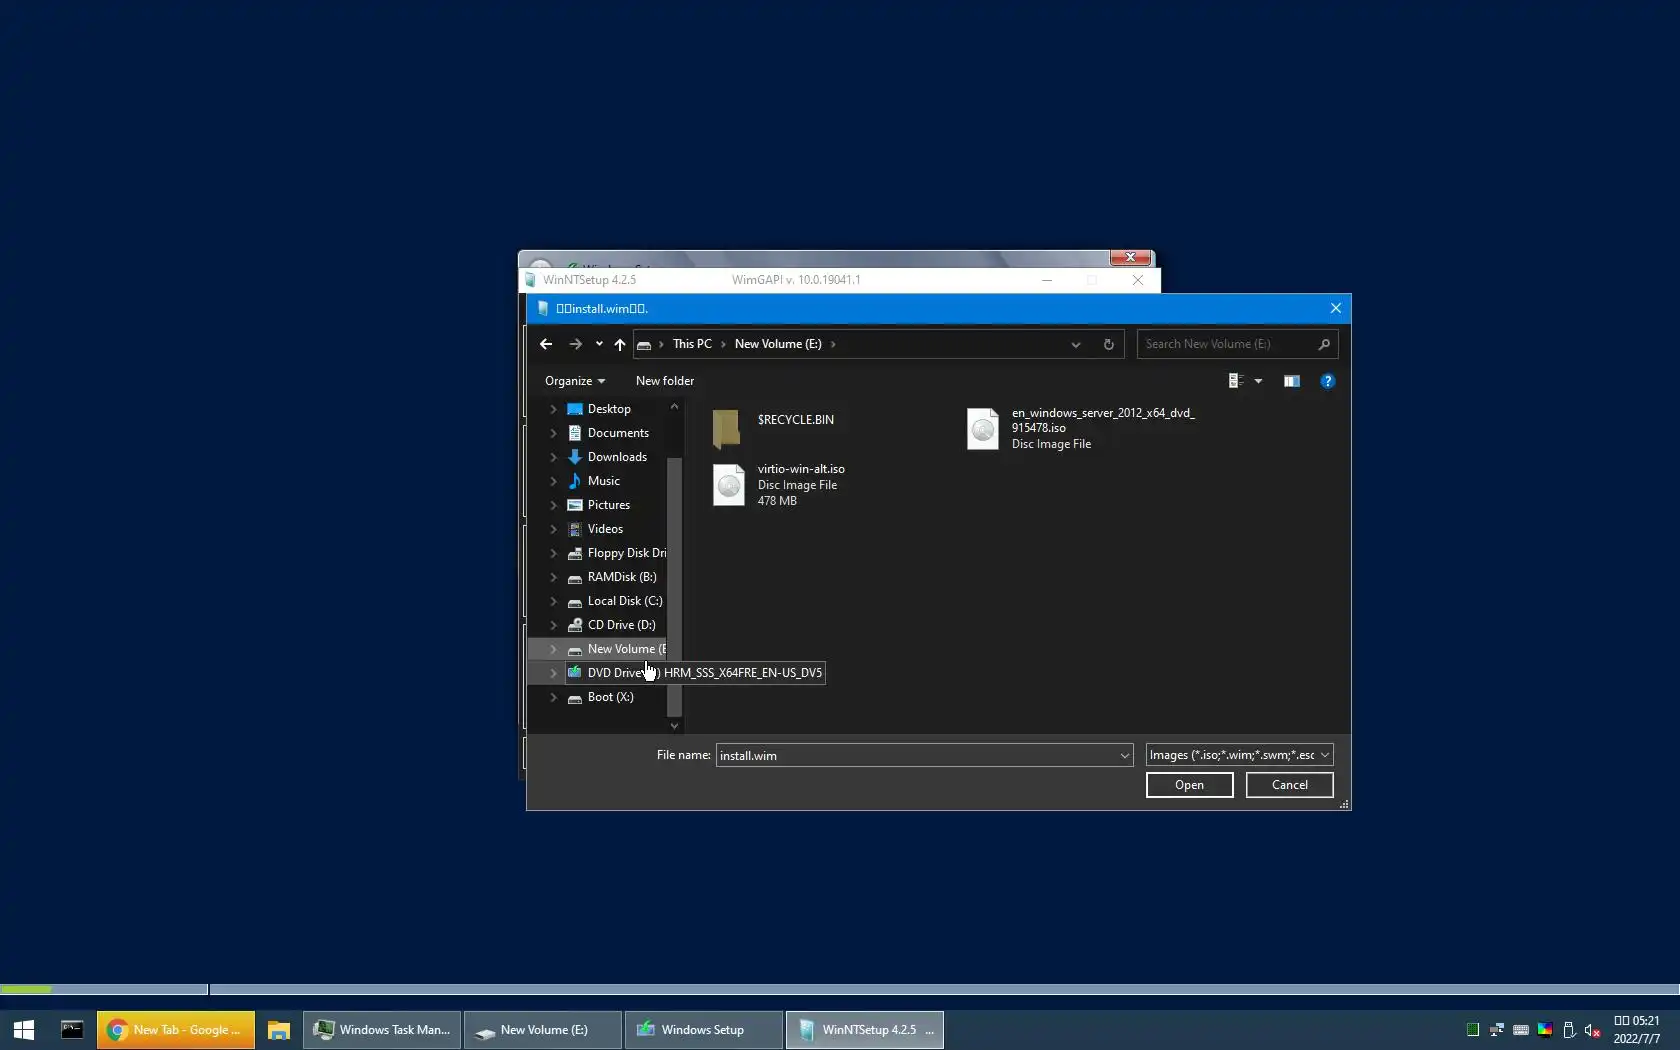Select Local Disk (C:) in the tree

click(625, 601)
